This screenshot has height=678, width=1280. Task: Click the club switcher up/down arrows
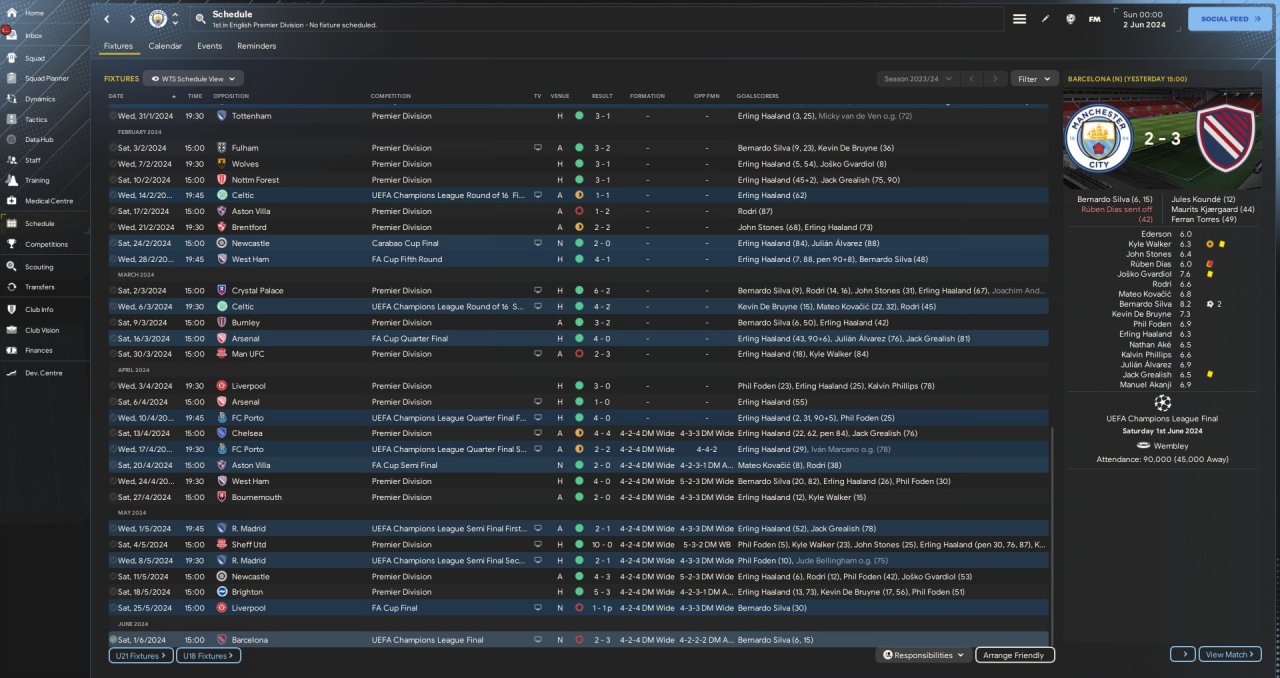point(176,19)
